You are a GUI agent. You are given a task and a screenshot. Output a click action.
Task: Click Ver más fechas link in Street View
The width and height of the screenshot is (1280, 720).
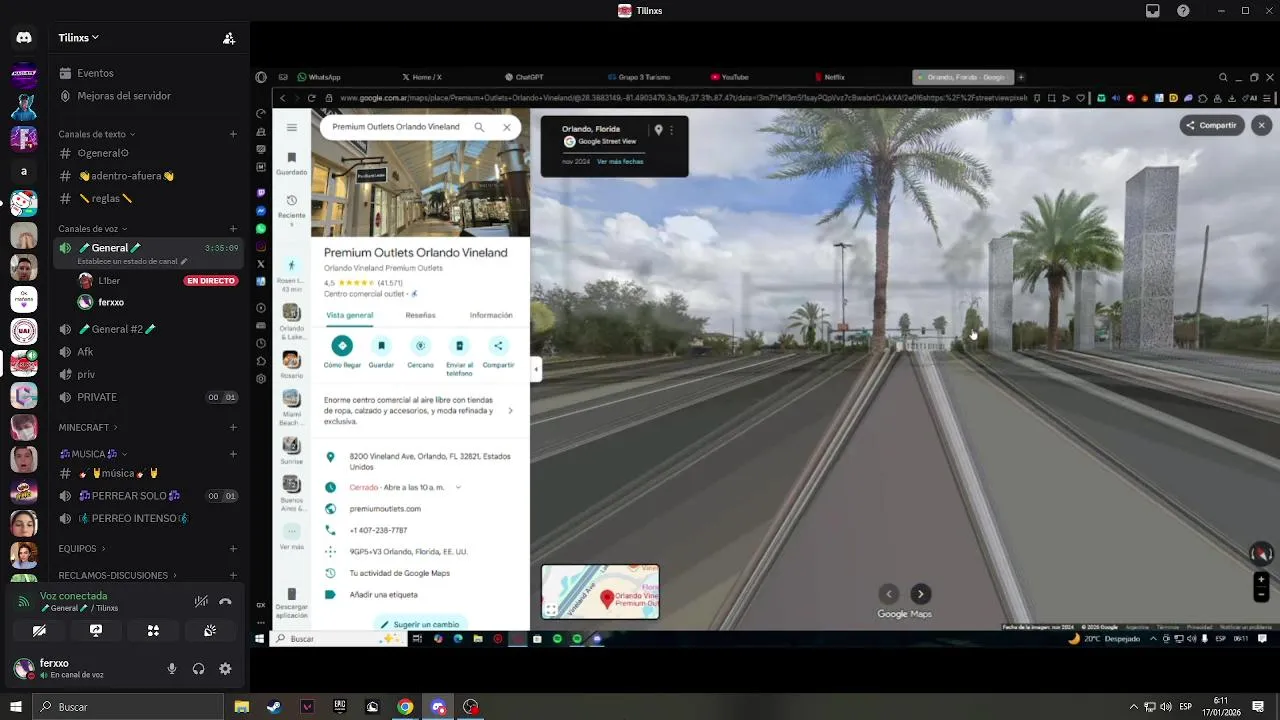(620, 161)
